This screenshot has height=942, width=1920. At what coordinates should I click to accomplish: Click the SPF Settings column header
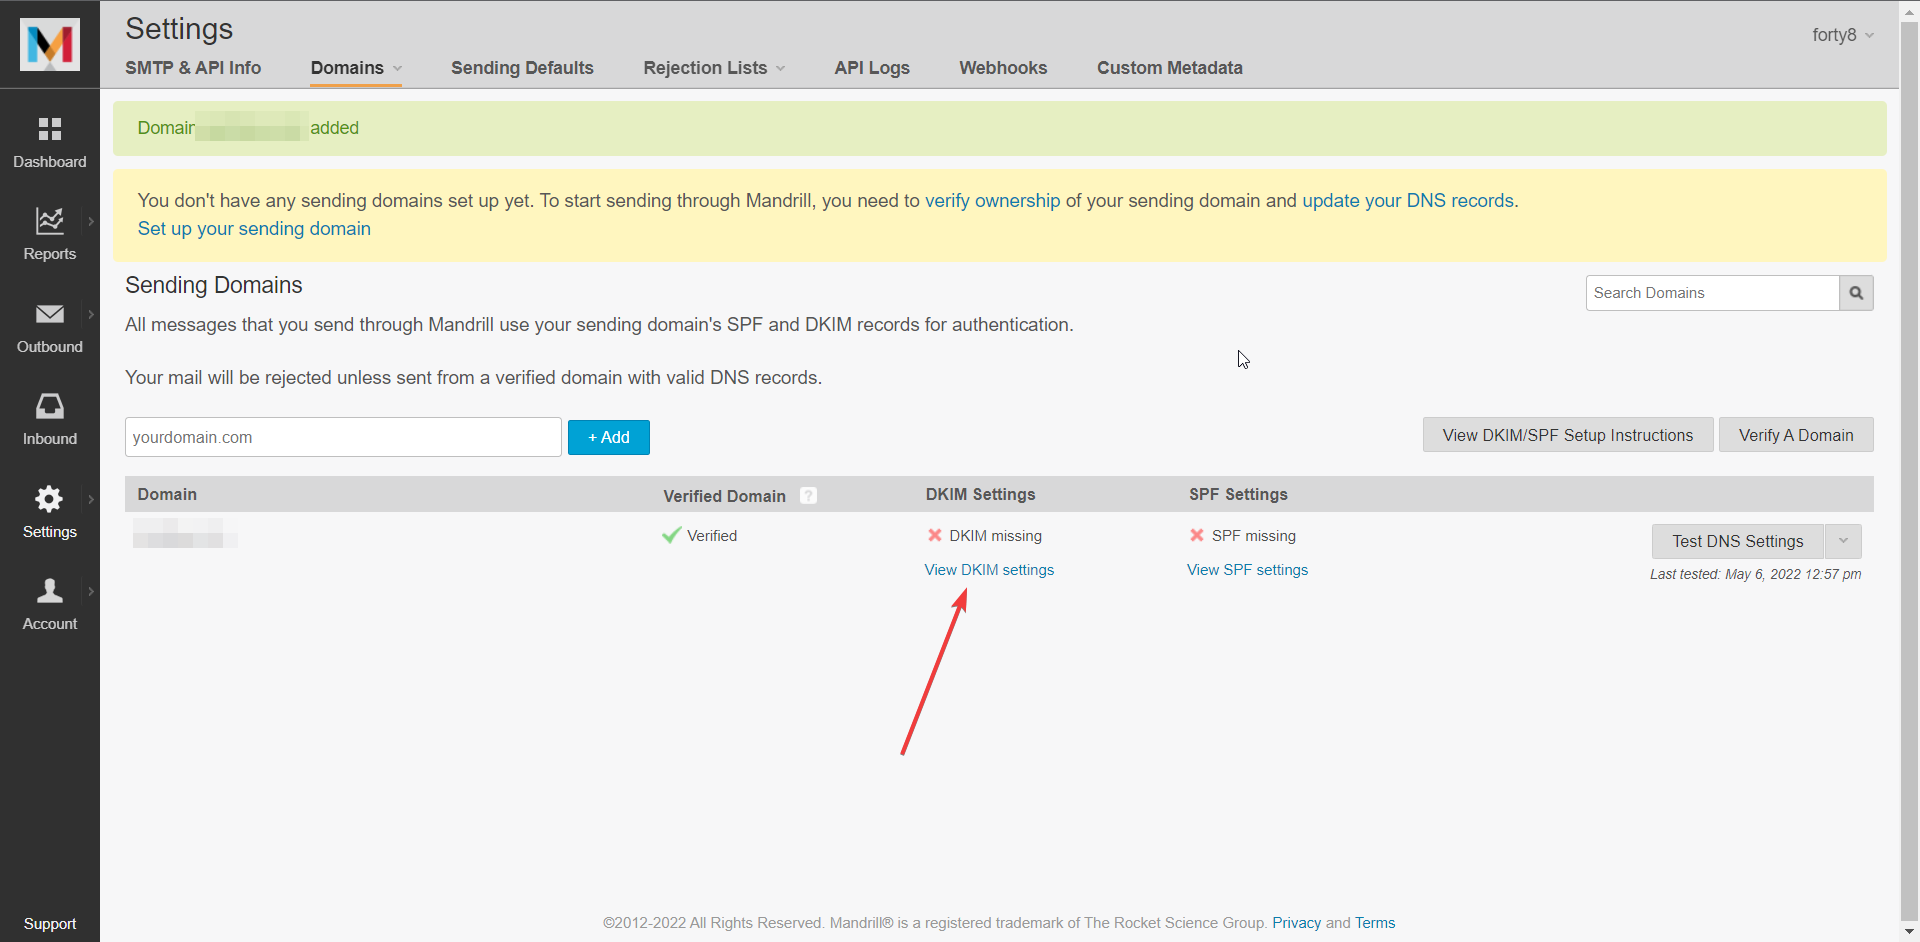(1238, 494)
